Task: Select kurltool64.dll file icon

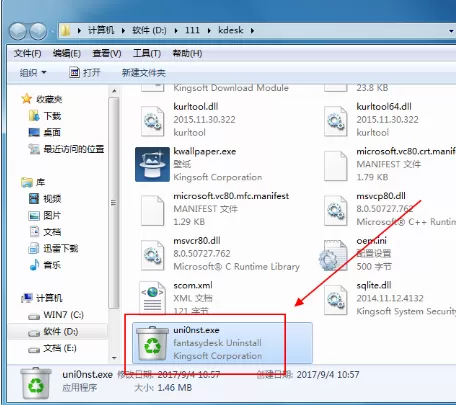Action: 336,121
